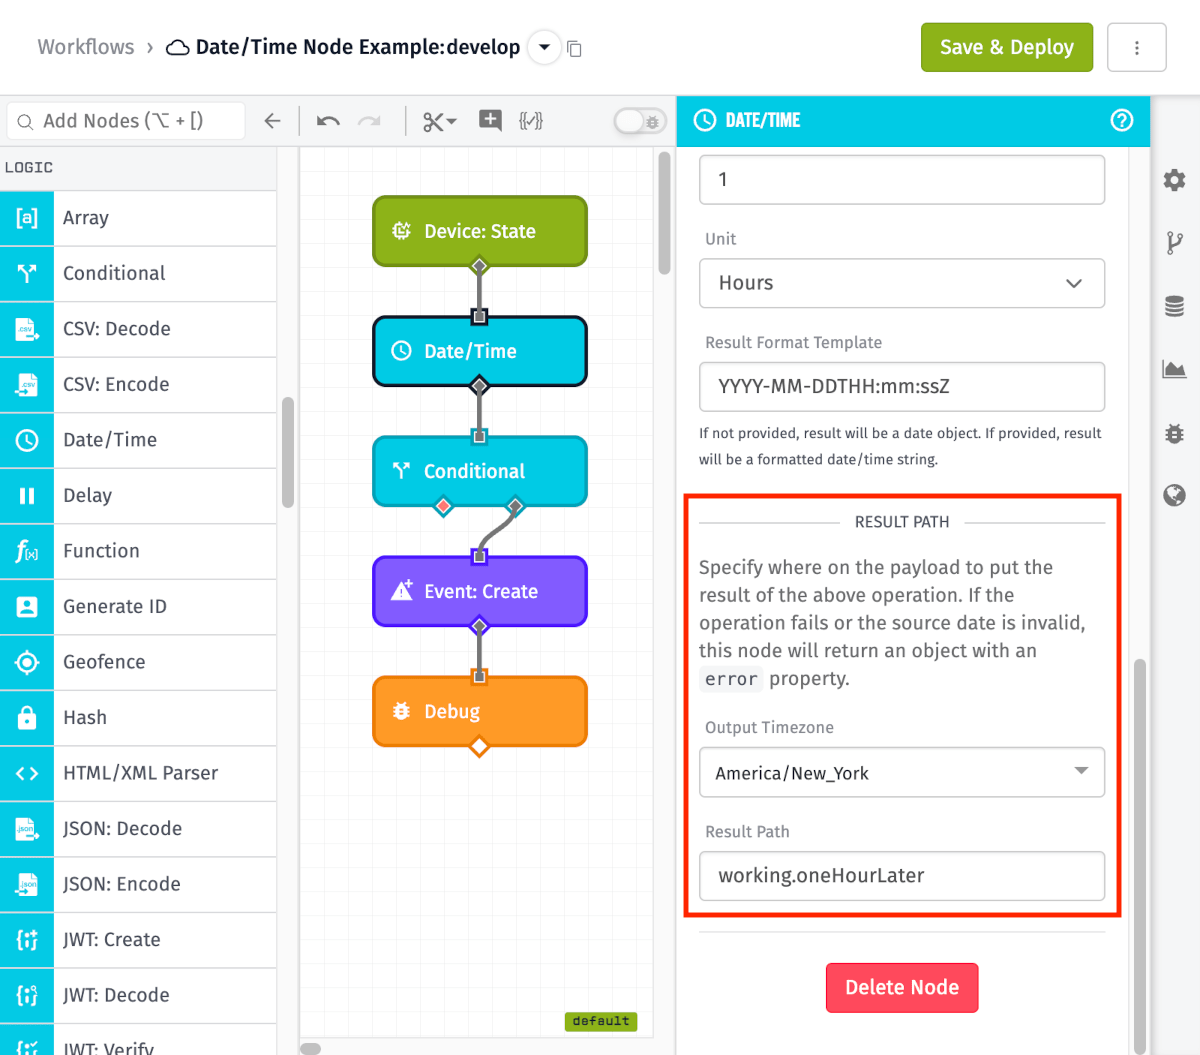Image resolution: width=1200 pixels, height=1055 pixels.
Task: Open the more options kebab menu
Action: (1137, 47)
